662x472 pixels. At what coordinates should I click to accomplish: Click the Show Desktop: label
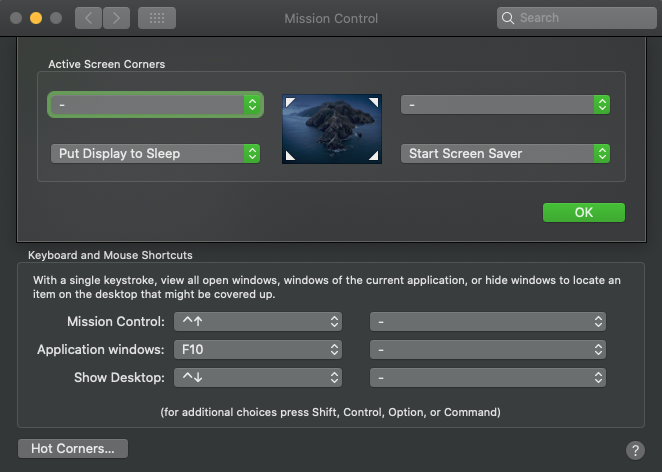(x=119, y=377)
